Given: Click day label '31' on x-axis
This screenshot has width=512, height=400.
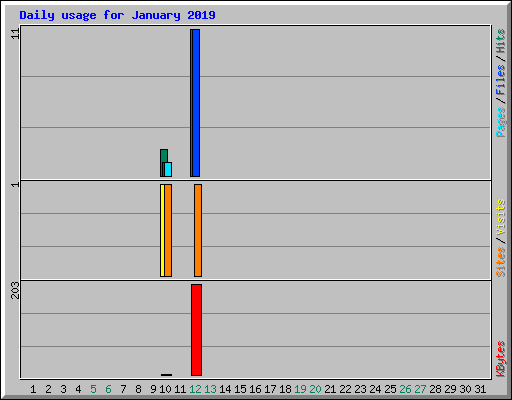Looking at the screenshot, I should [480, 389].
